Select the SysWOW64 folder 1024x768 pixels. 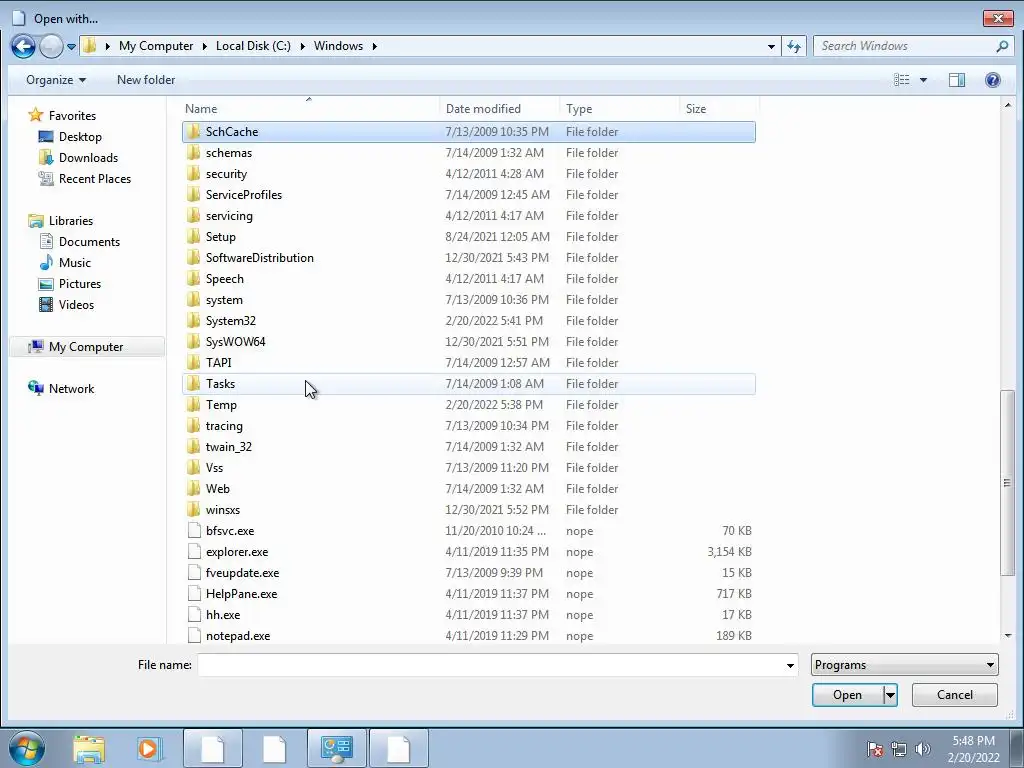pos(468,342)
